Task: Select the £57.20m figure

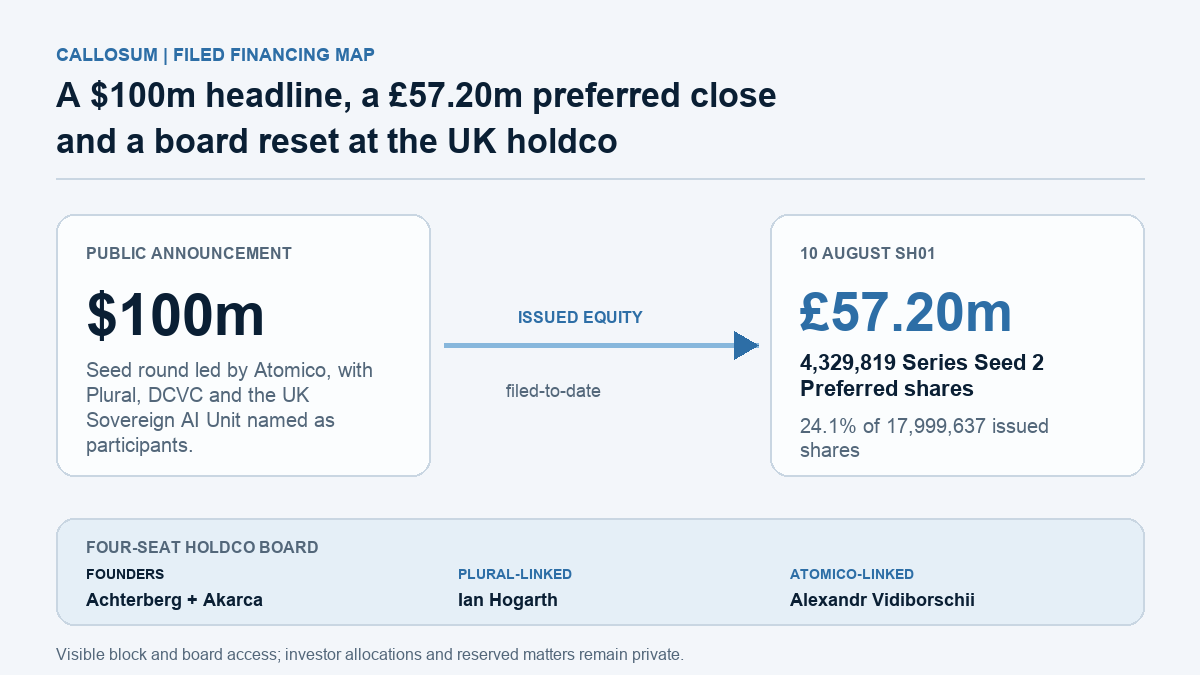Action: tap(906, 312)
